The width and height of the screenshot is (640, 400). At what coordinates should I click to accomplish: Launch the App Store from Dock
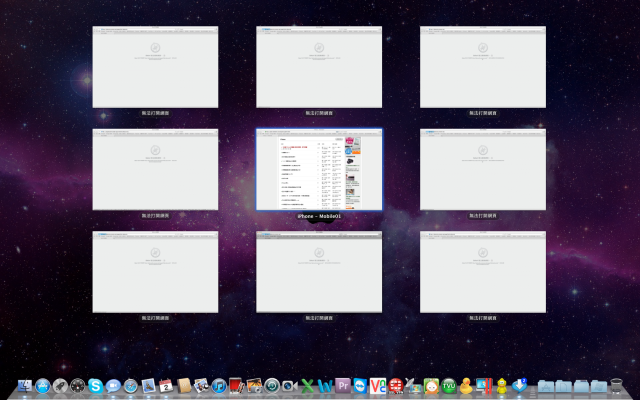[x=42, y=385]
